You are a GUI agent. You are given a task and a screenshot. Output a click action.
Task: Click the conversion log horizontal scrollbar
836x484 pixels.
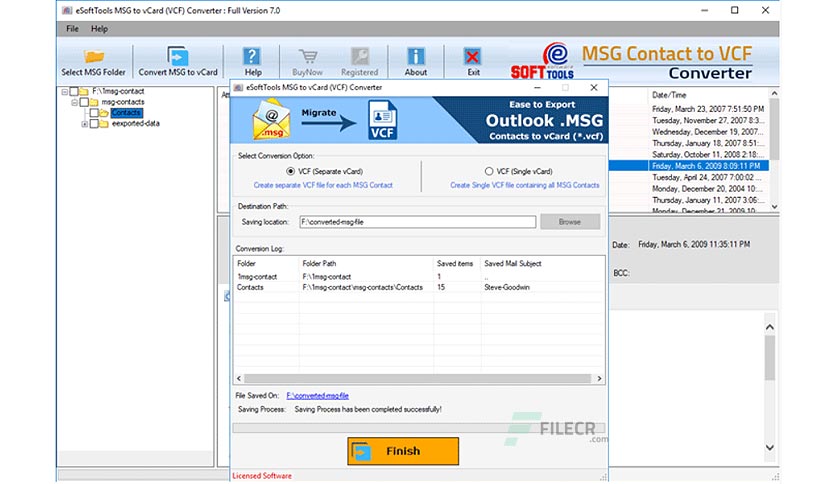point(417,378)
